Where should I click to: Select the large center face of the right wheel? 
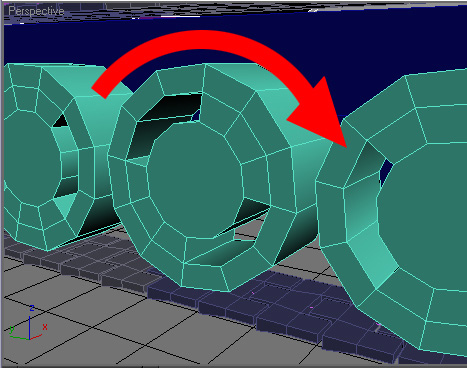(423, 217)
